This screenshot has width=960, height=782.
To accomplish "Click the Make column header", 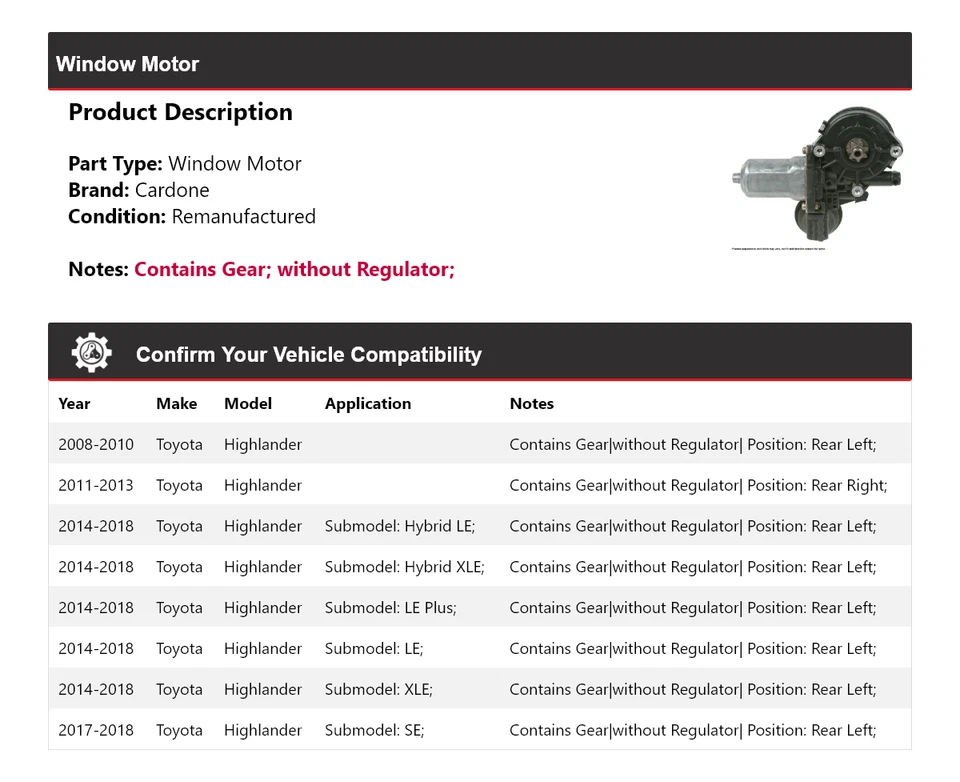I will (176, 404).
